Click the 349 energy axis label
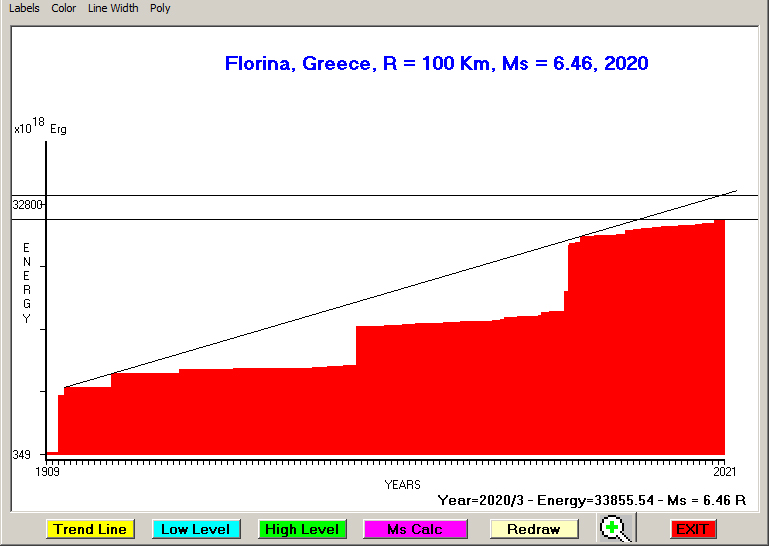The width and height of the screenshot is (769, 546). 21,455
